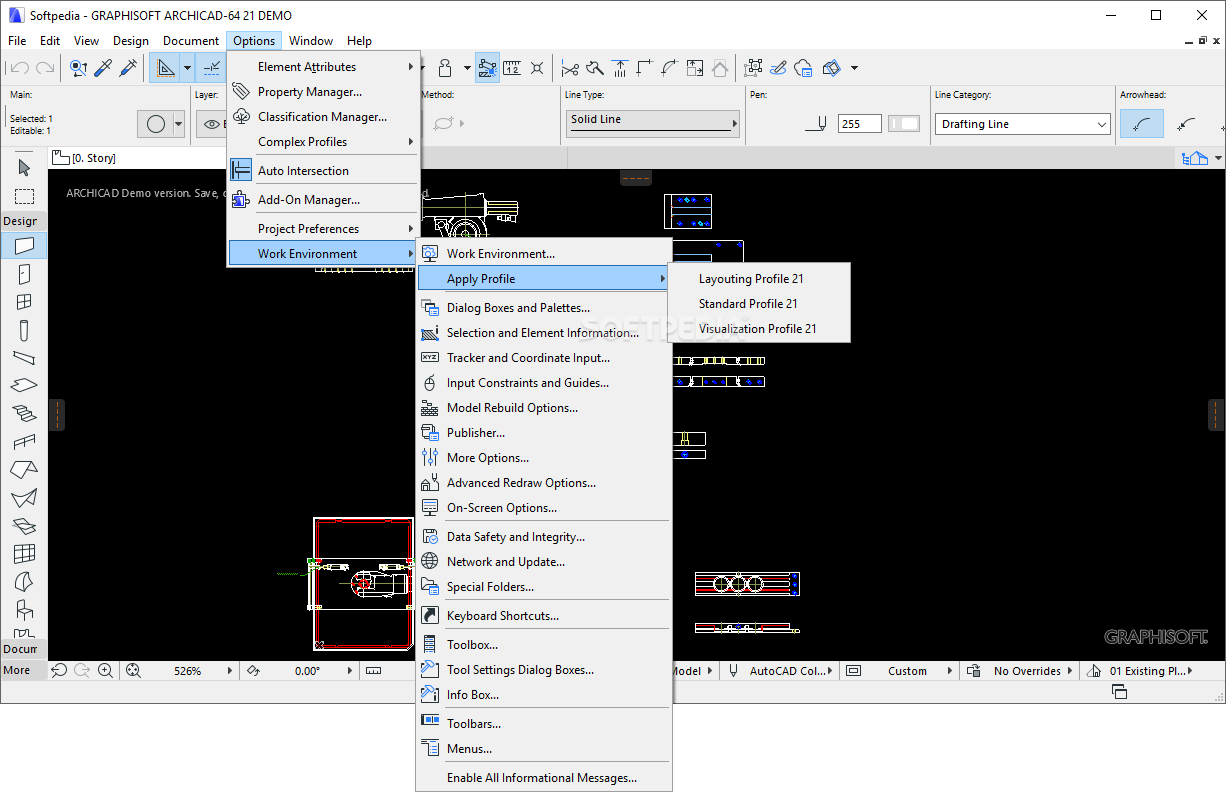
Task: Select the Stair tool in toolbox
Action: (24, 414)
